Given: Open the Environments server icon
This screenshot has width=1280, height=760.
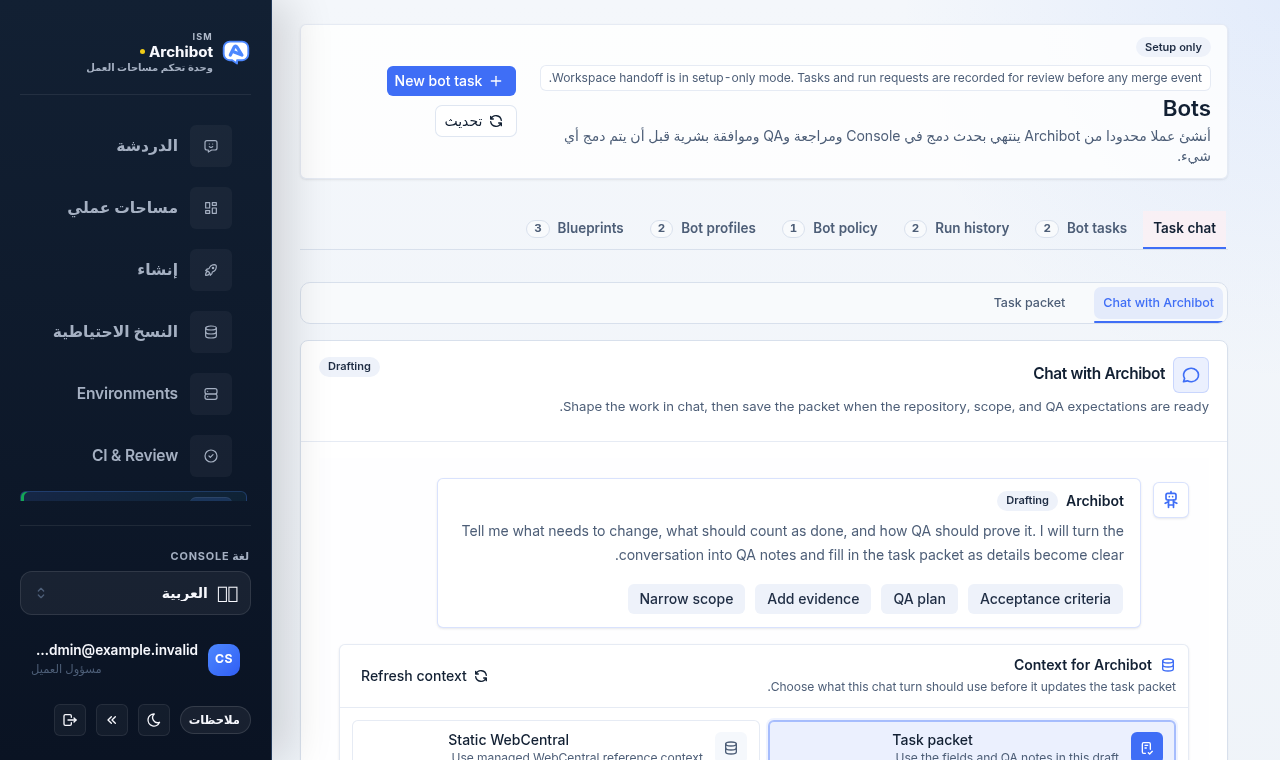Looking at the screenshot, I should pos(211,394).
